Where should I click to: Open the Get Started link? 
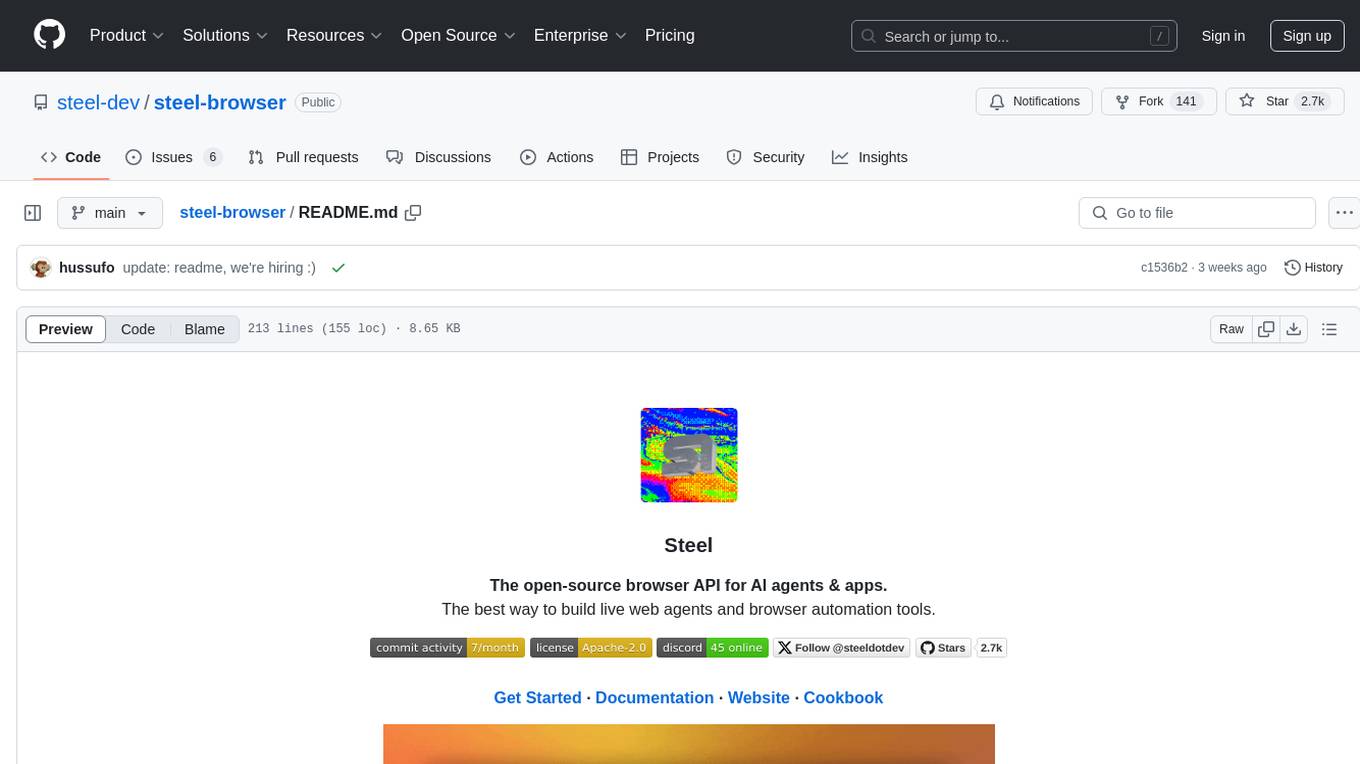pyautogui.click(x=537, y=698)
